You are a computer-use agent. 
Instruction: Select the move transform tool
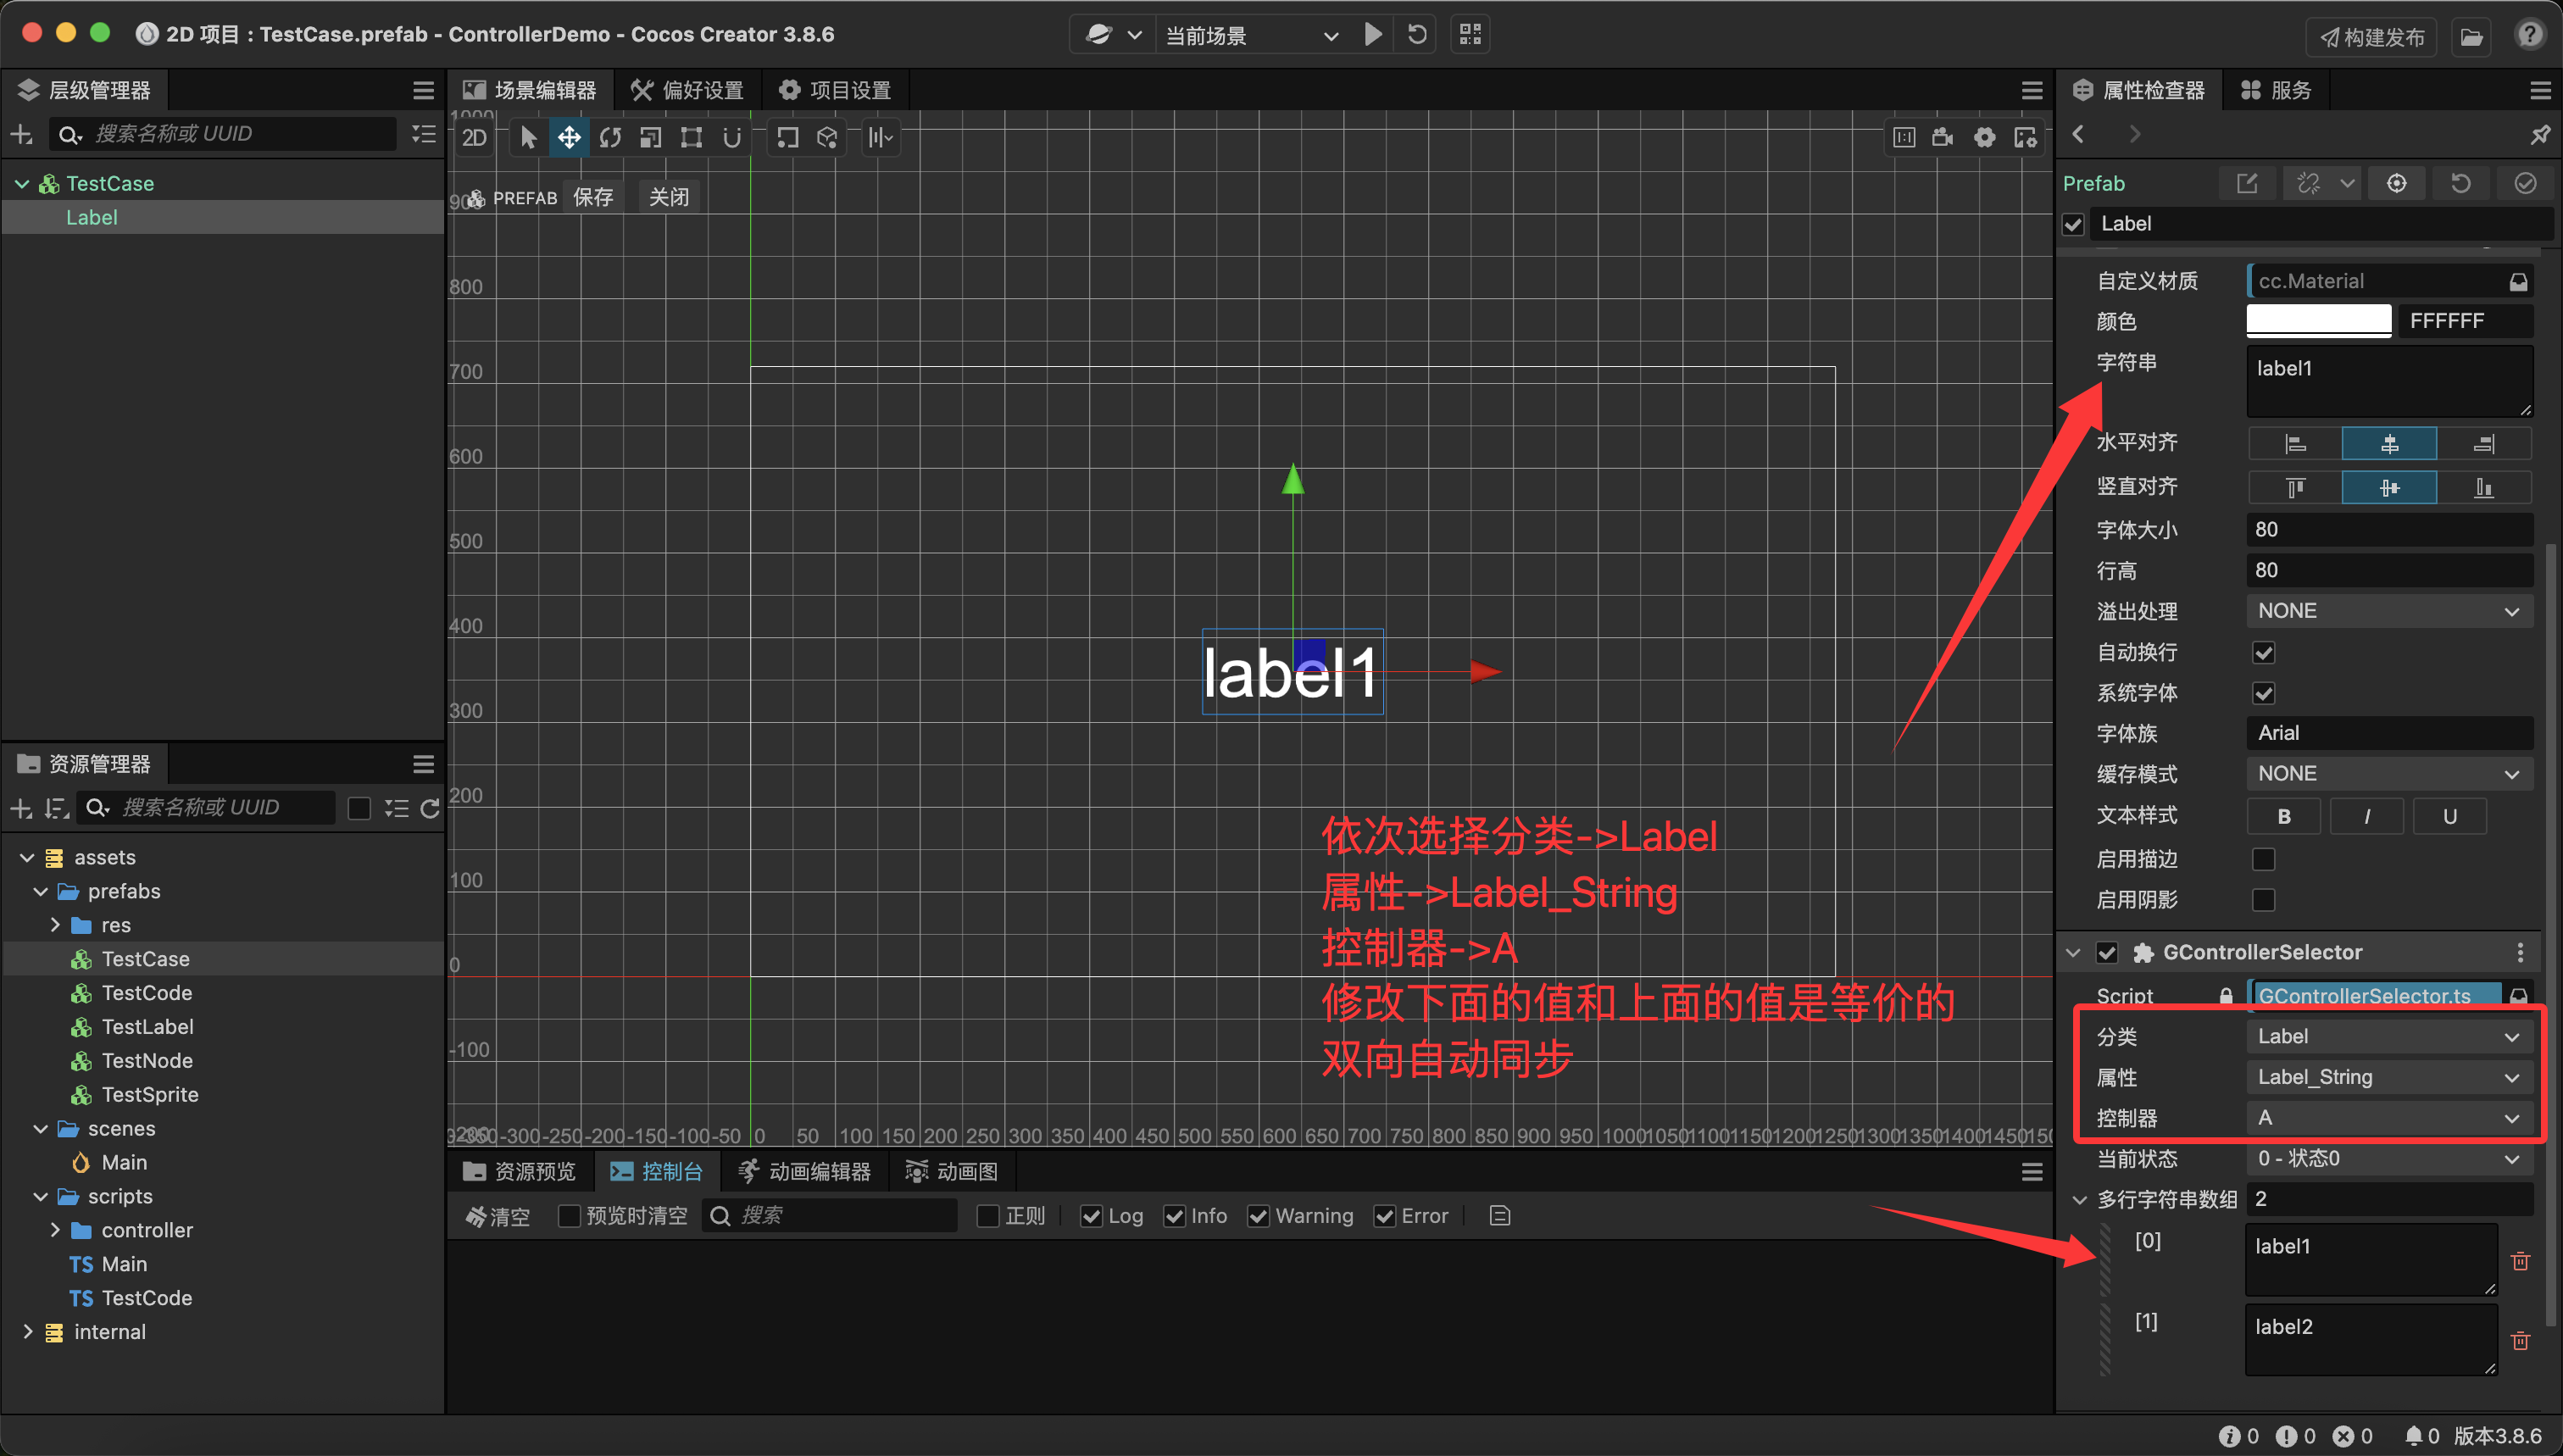pyautogui.click(x=569, y=138)
